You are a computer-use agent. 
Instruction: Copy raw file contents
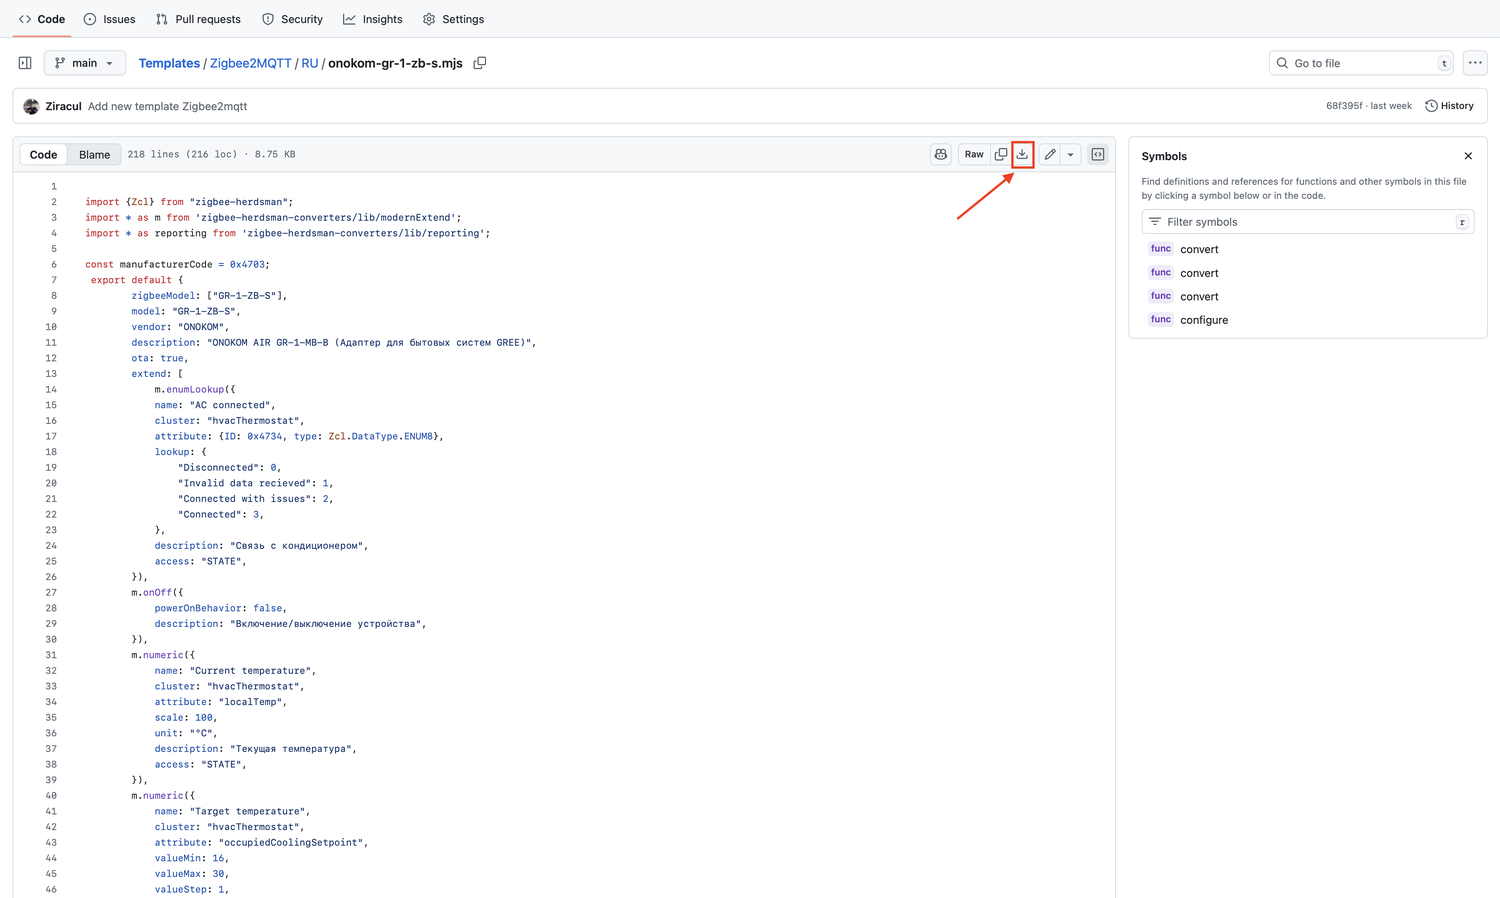pyautogui.click(x=1001, y=154)
